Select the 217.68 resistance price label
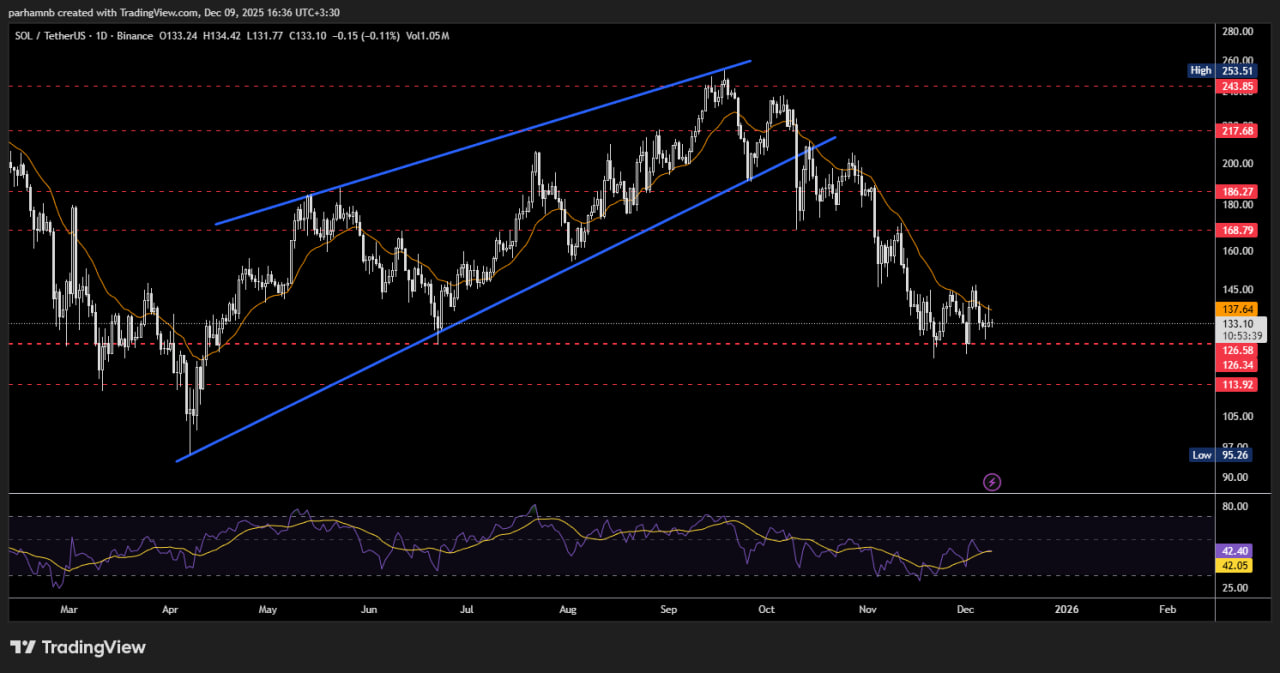 (x=1237, y=131)
